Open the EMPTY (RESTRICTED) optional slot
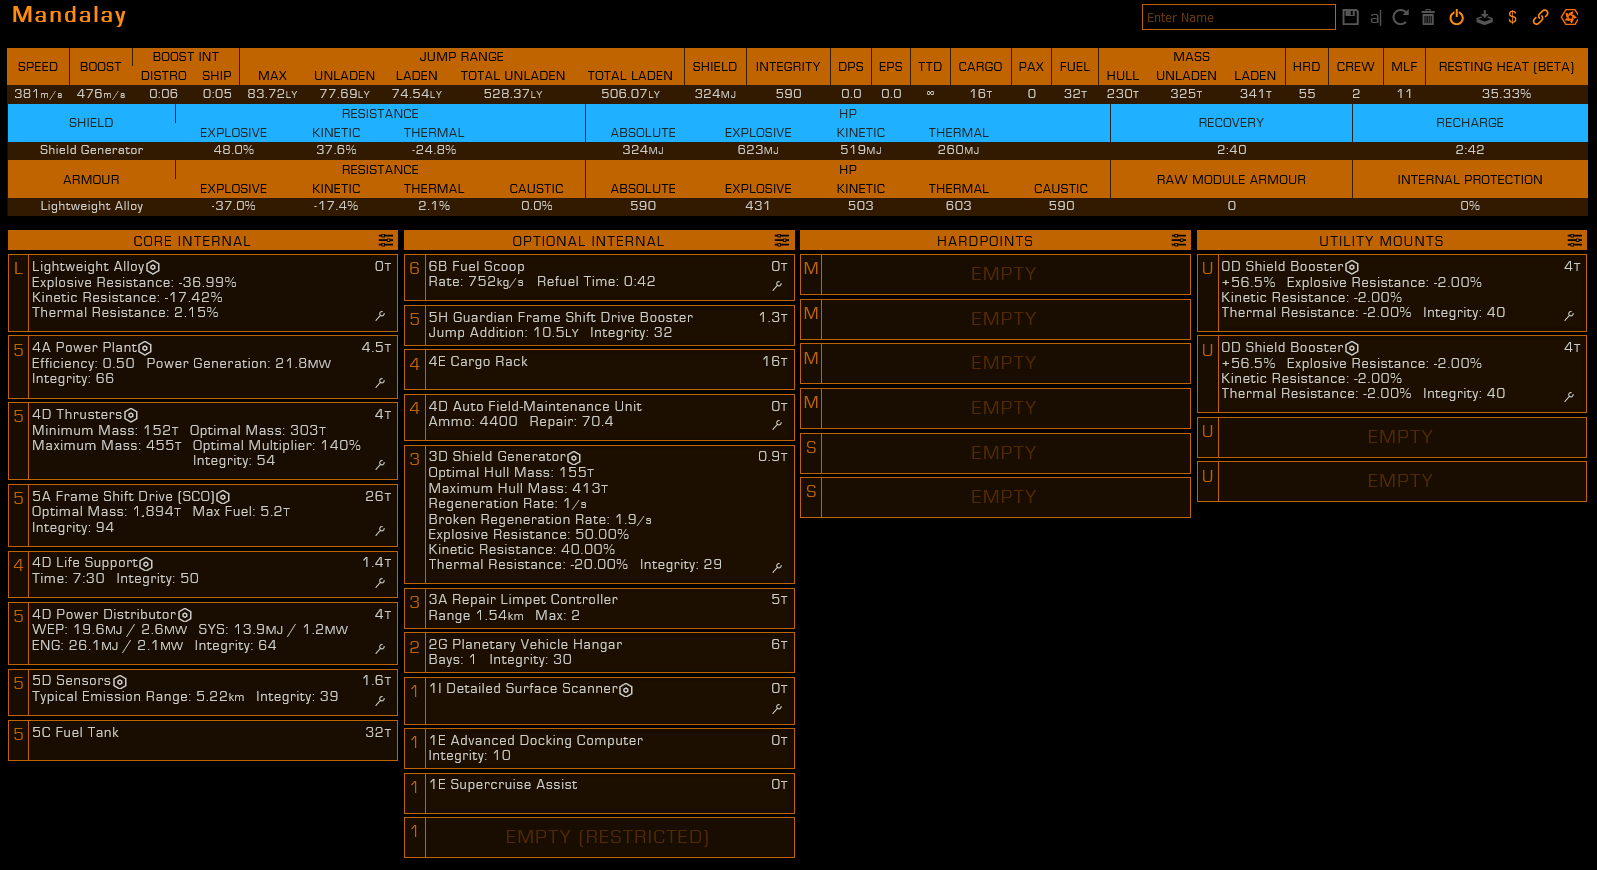The width and height of the screenshot is (1597, 870). point(599,837)
